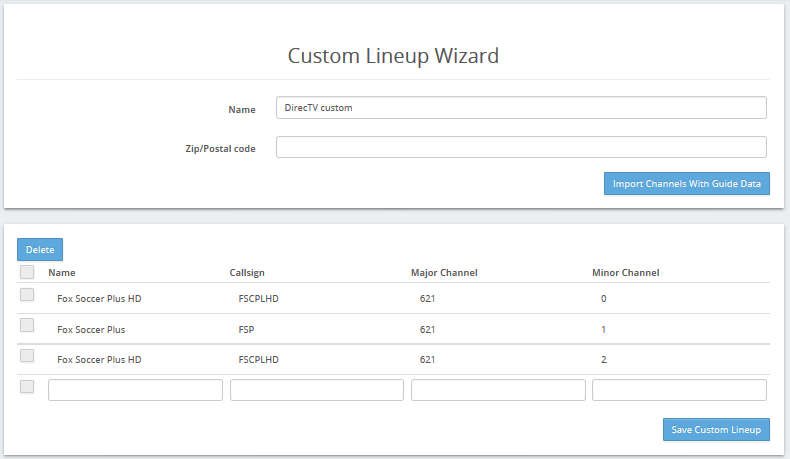Focus the lineup Name field containing DirecTV custom
The width and height of the screenshot is (790, 459).
coord(521,107)
